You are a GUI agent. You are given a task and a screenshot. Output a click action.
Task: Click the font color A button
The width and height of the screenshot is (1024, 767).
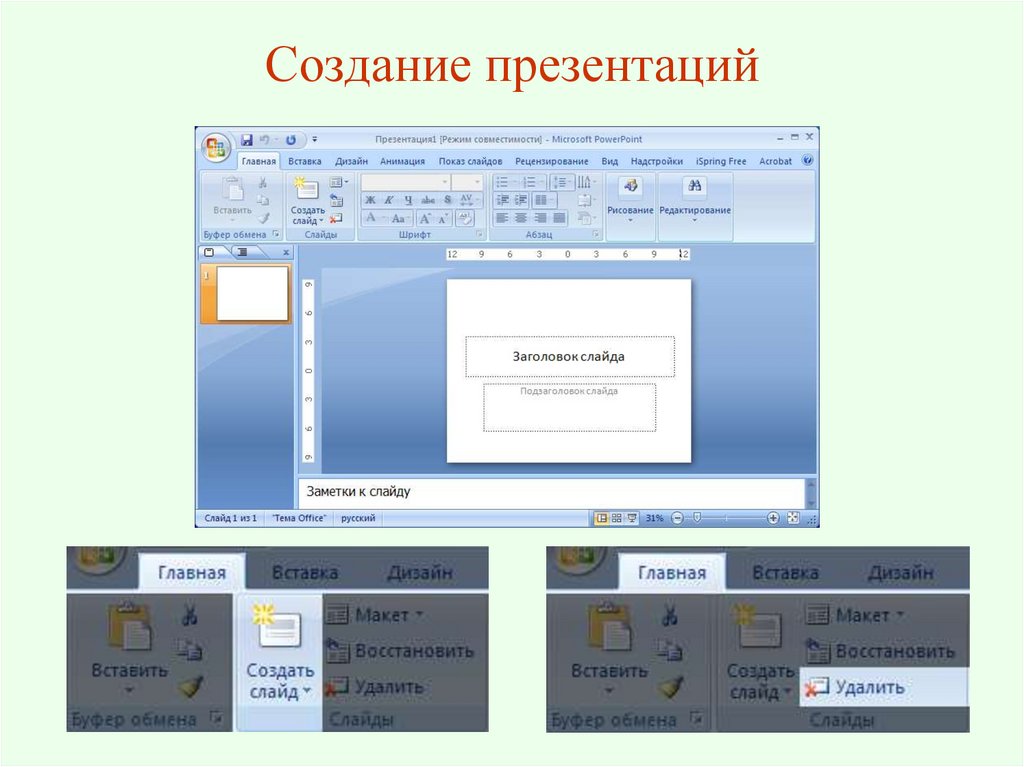pyautogui.click(x=372, y=218)
